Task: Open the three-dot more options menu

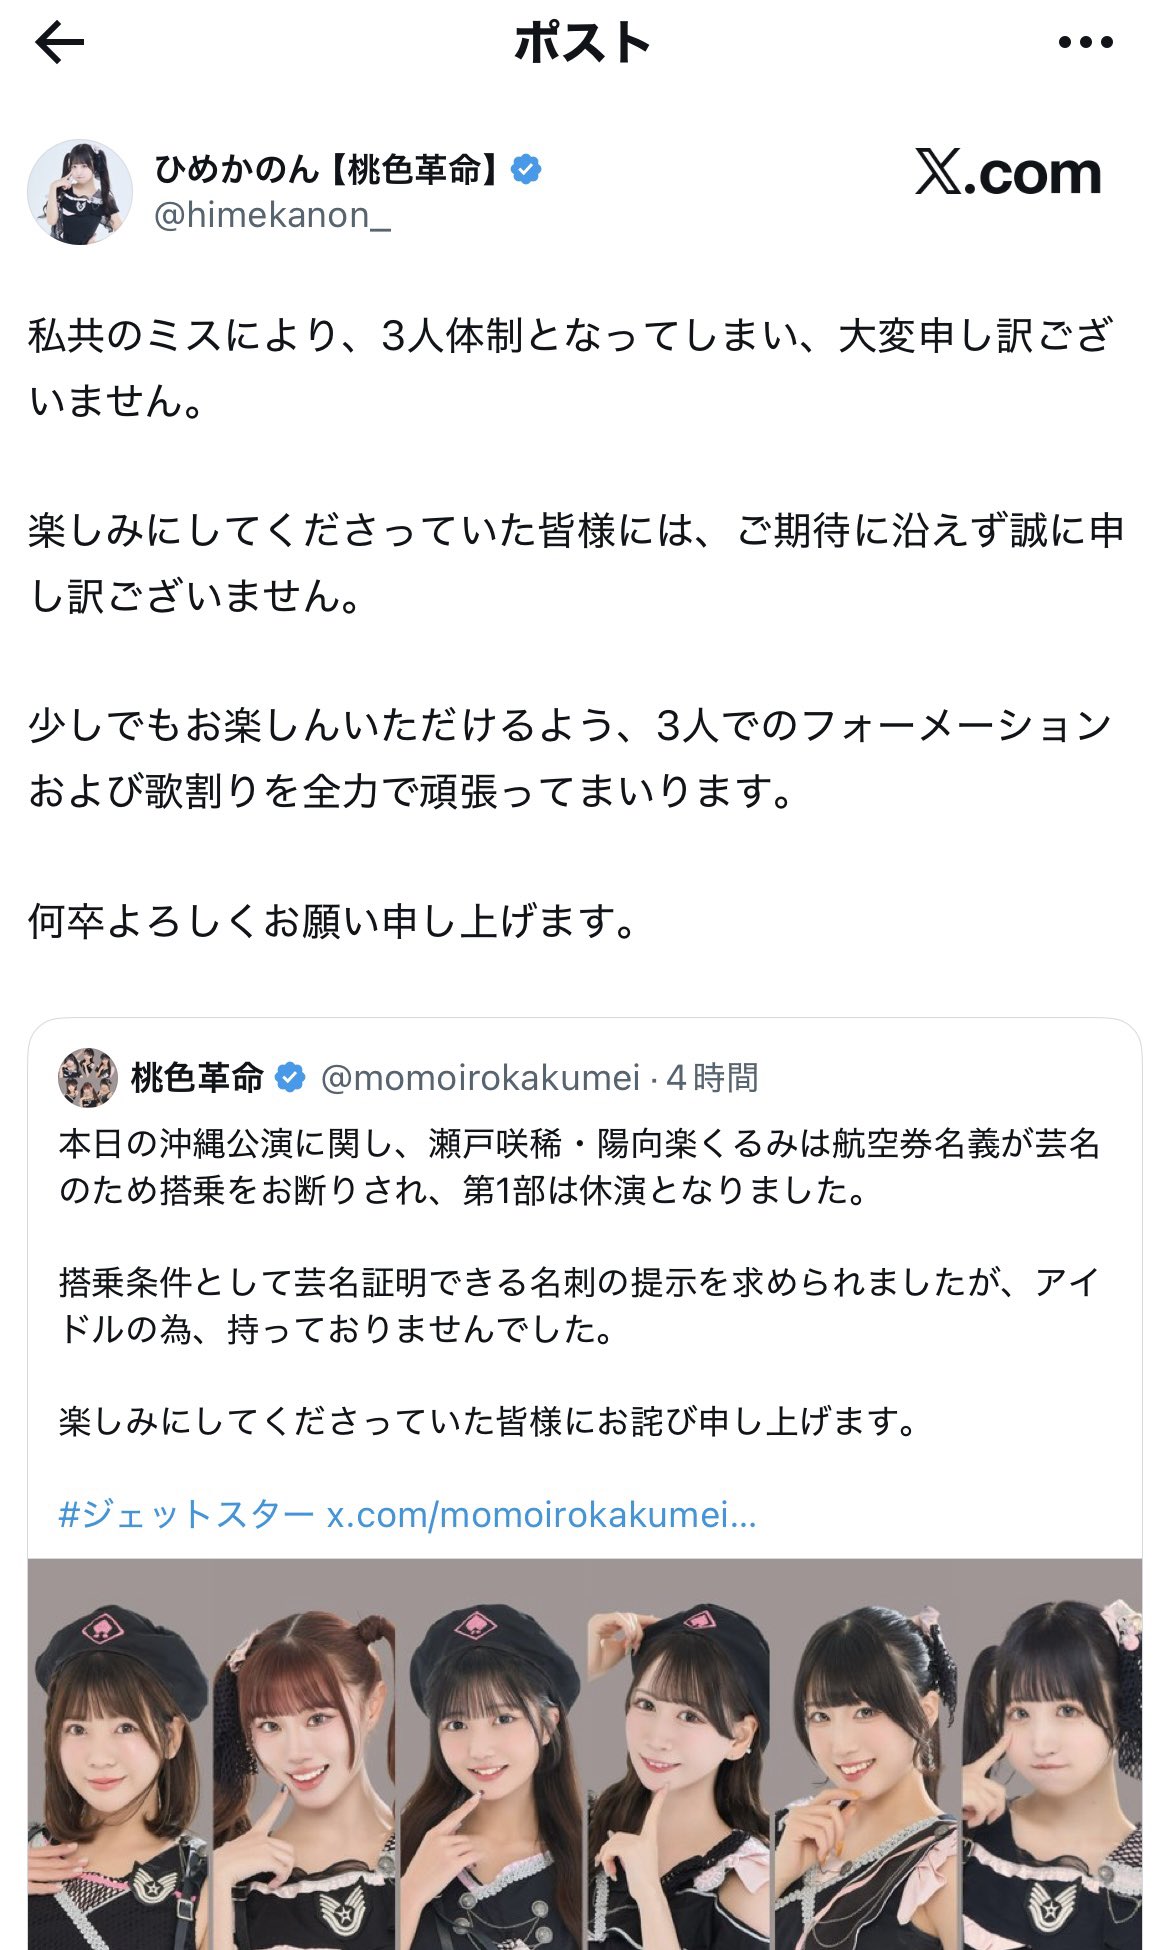Action: point(1085,43)
